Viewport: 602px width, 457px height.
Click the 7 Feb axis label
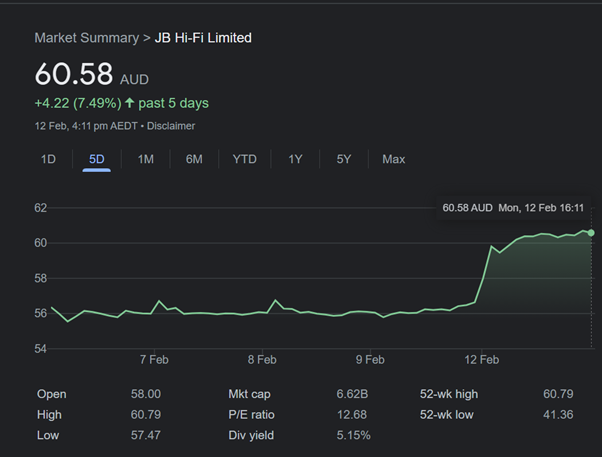(x=154, y=359)
